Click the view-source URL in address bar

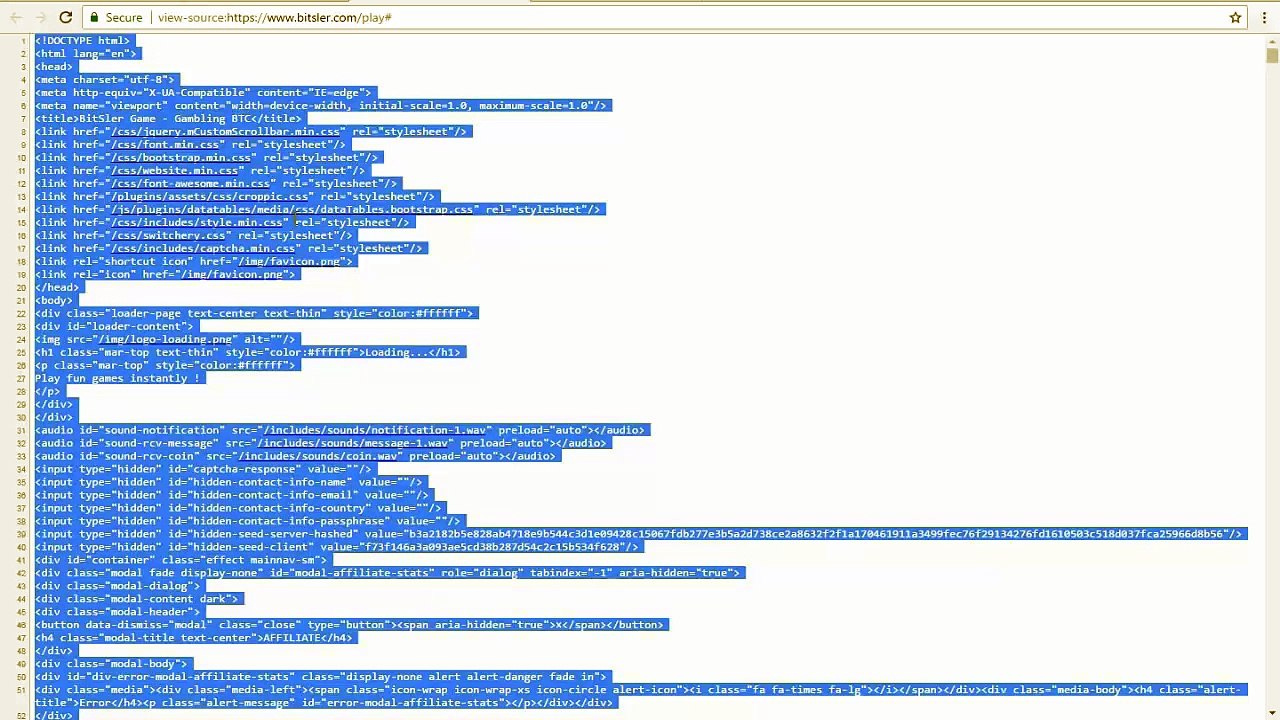click(274, 17)
